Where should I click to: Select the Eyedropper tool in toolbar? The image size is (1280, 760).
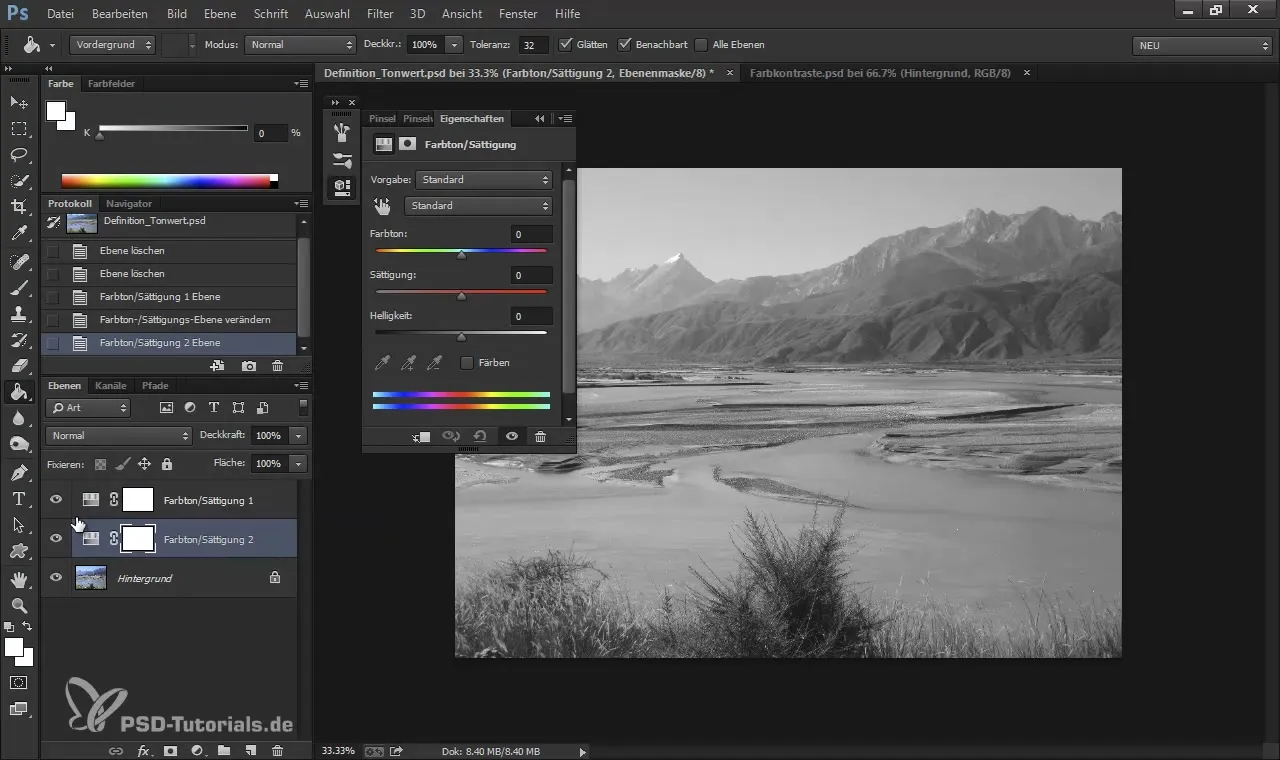(x=19, y=234)
